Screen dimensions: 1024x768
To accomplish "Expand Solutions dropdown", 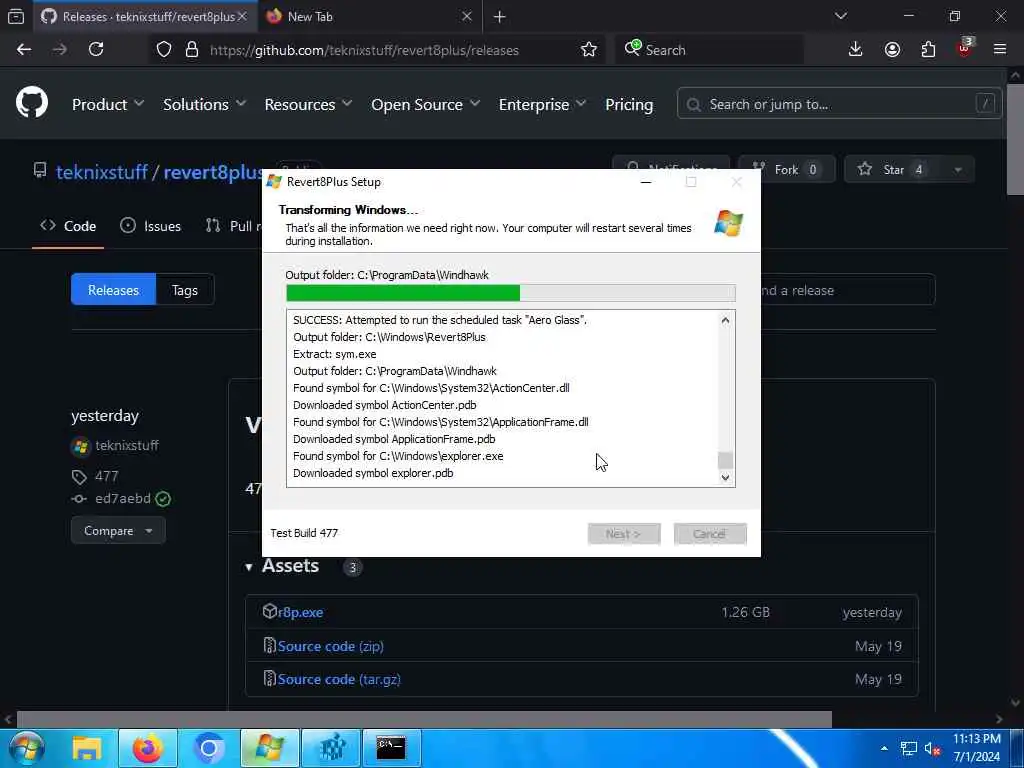I will pos(204,104).
